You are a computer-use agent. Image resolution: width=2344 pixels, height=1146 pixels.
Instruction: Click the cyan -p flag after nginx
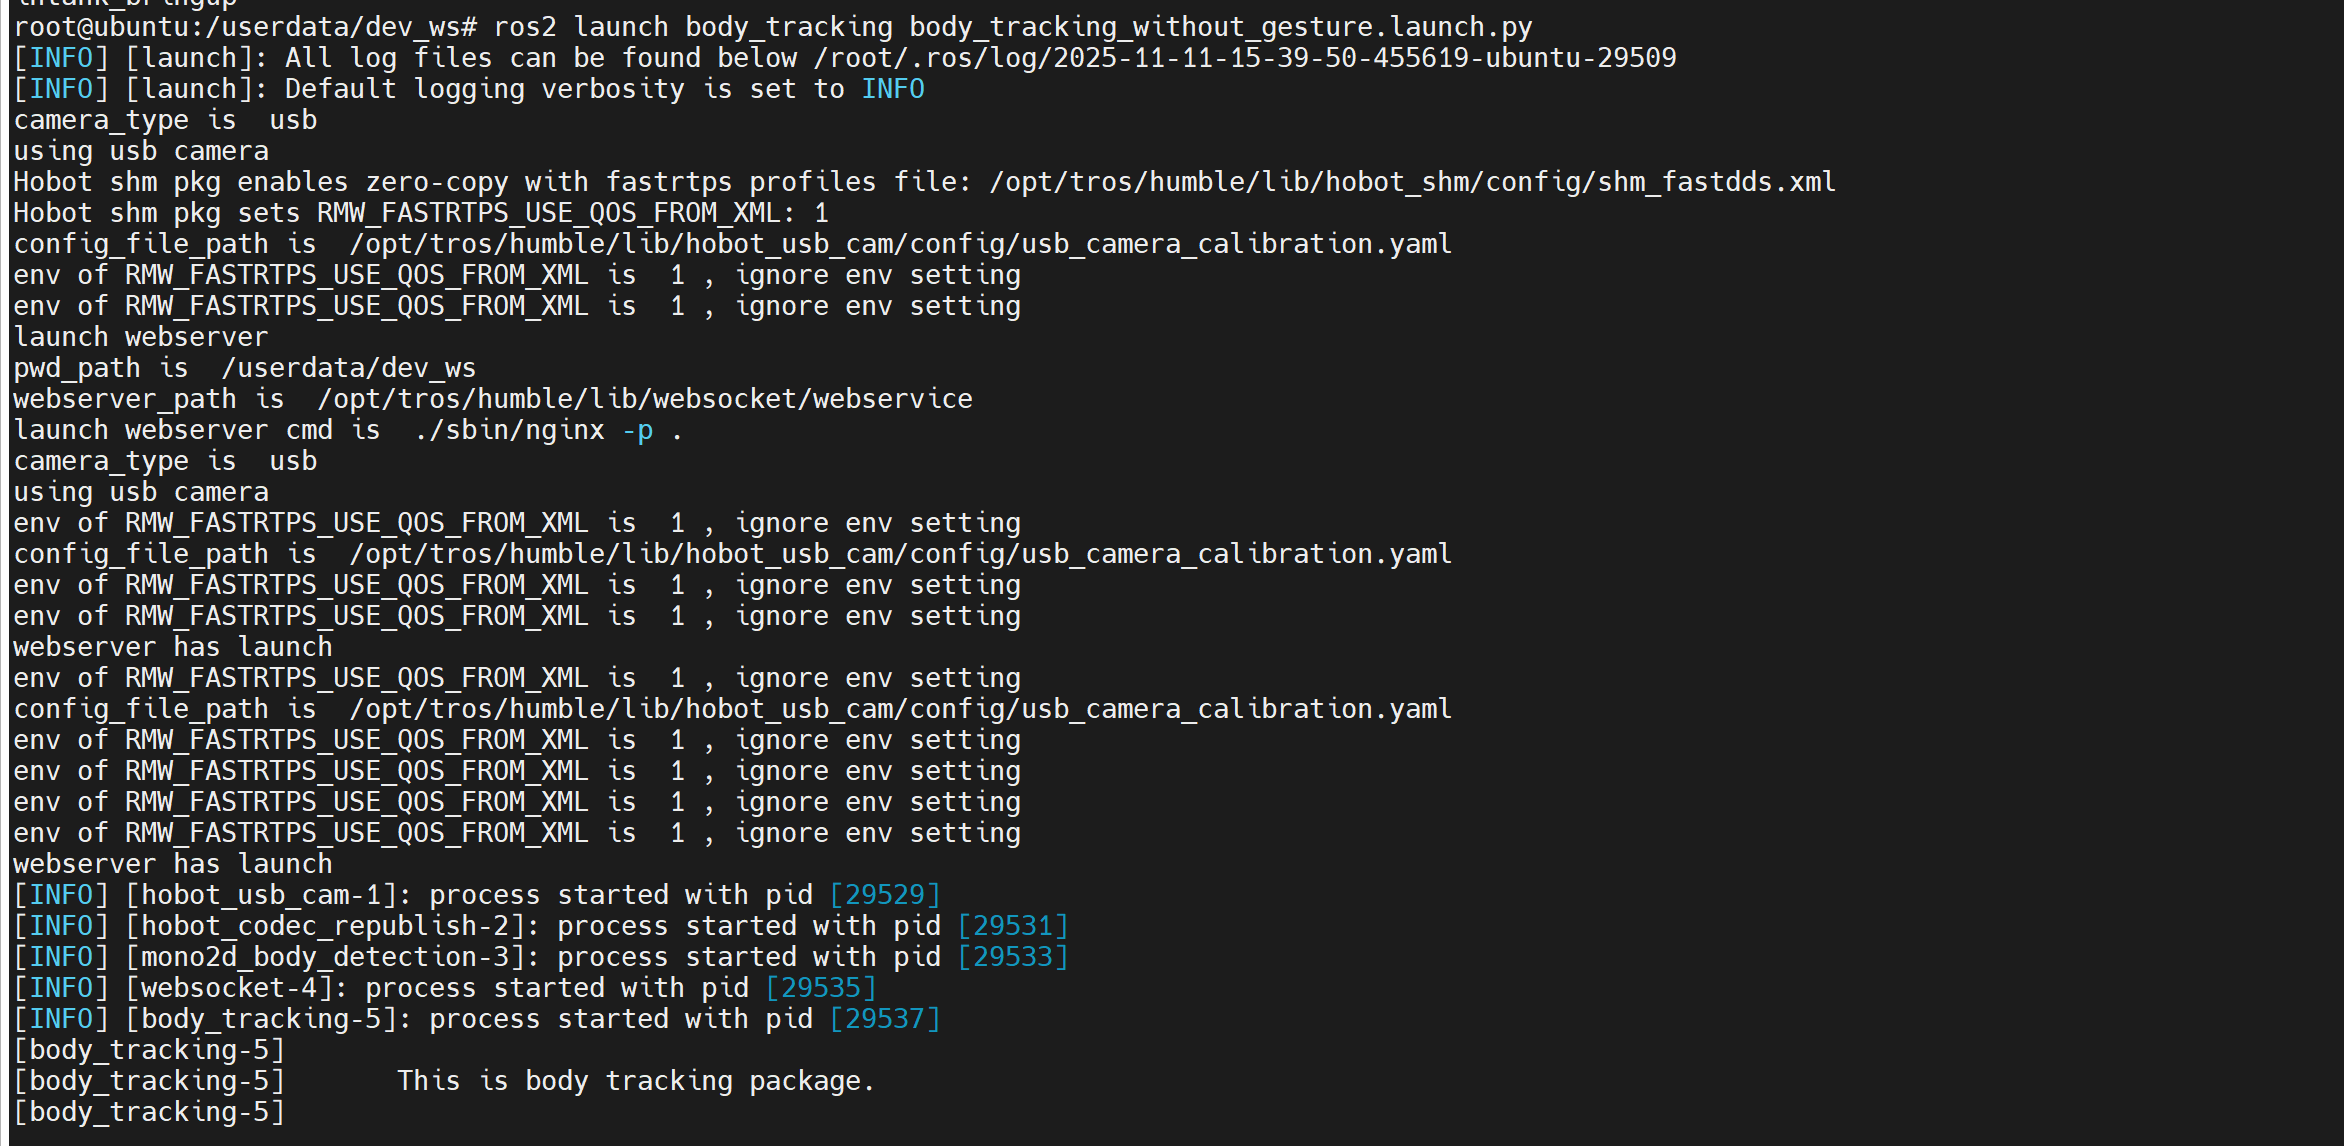(637, 430)
